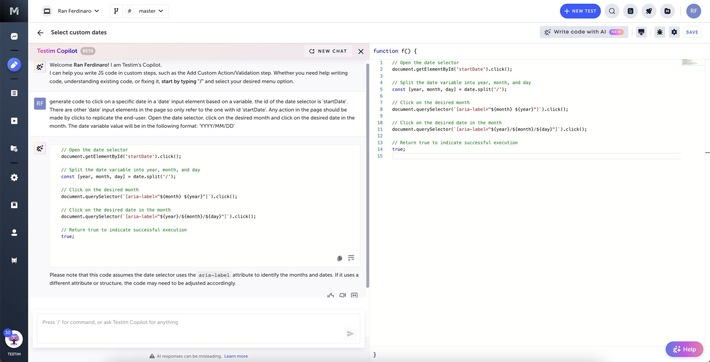This screenshot has width=710, height=362.
Task: Give thumbs down to Copilot response
Action: 342,295
